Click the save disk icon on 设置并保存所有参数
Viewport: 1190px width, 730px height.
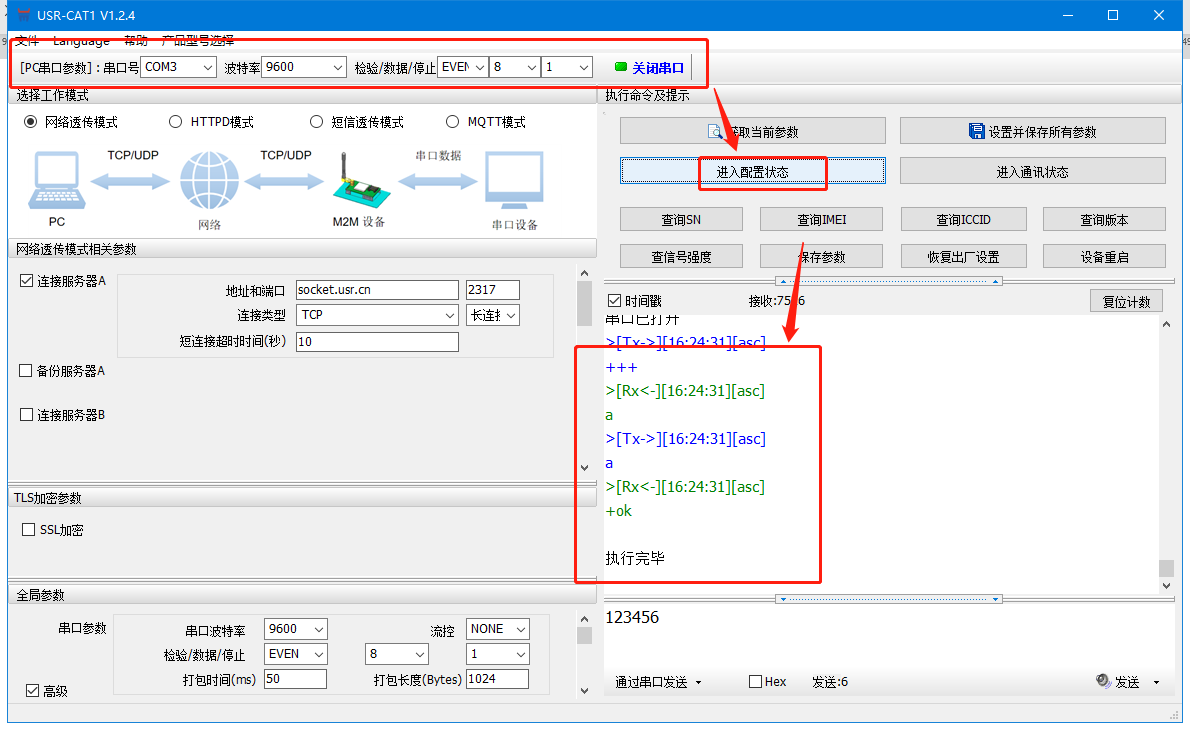click(977, 131)
